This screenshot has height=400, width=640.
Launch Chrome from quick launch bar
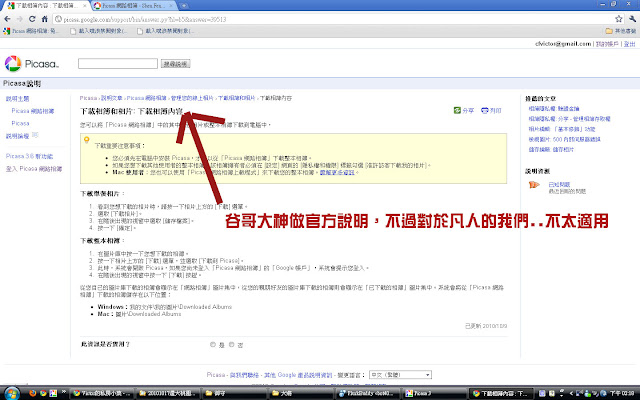pos(43,393)
